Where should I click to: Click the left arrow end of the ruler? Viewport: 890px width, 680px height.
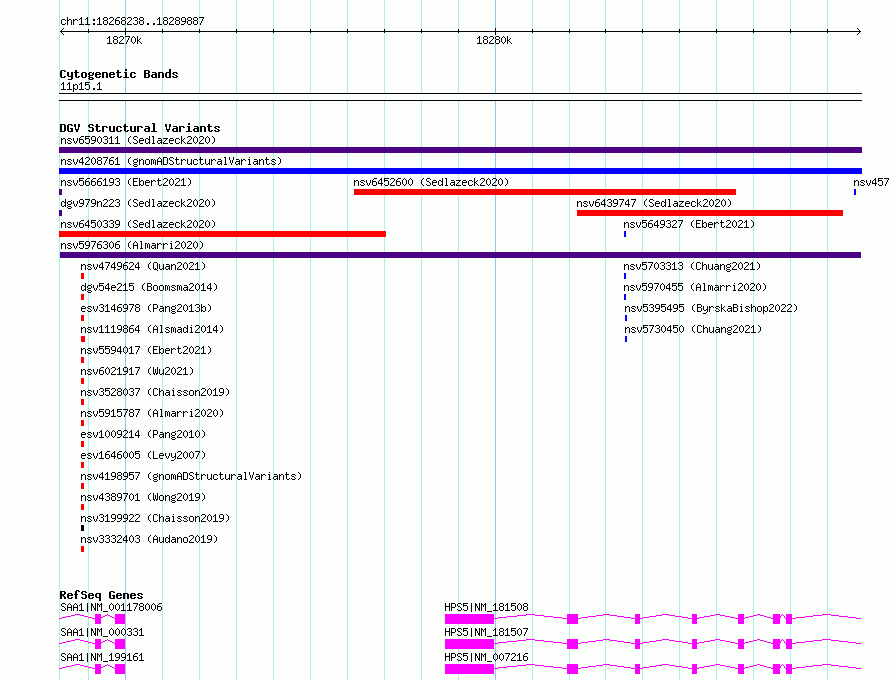(62, 32)
